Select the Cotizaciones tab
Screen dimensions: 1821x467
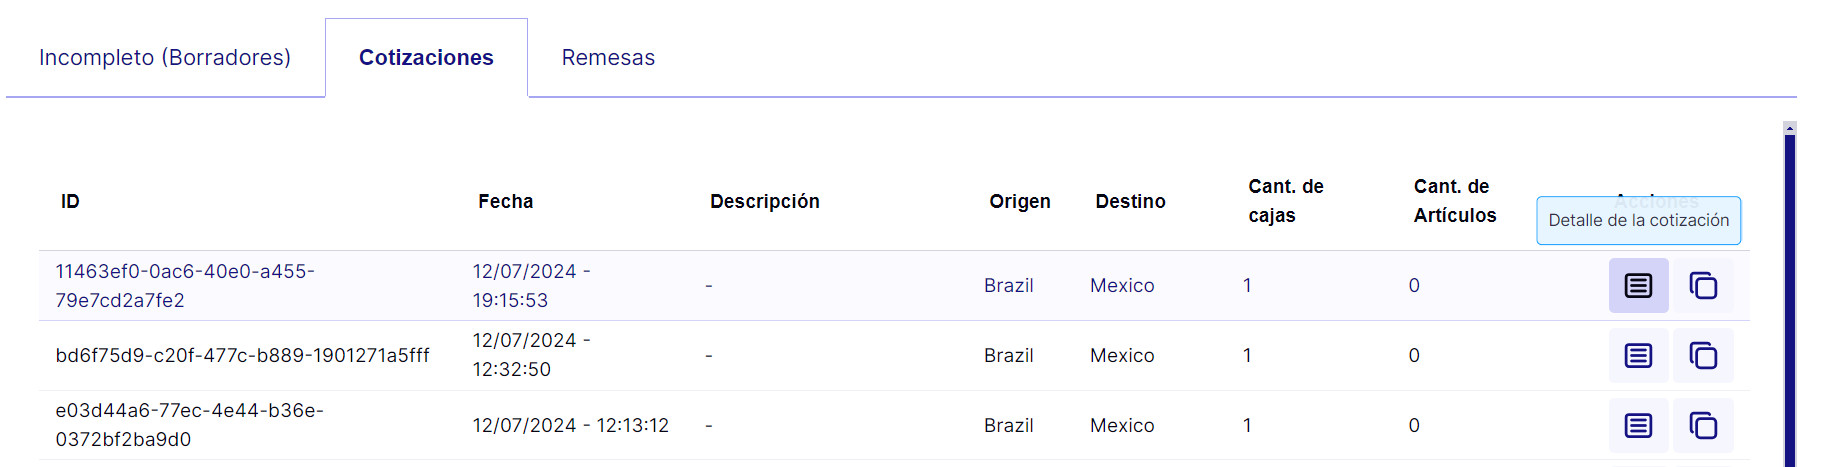426,58
